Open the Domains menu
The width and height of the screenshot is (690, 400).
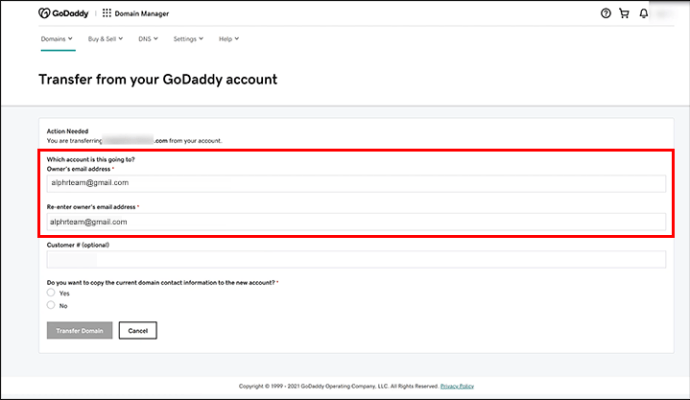(57, 39)
